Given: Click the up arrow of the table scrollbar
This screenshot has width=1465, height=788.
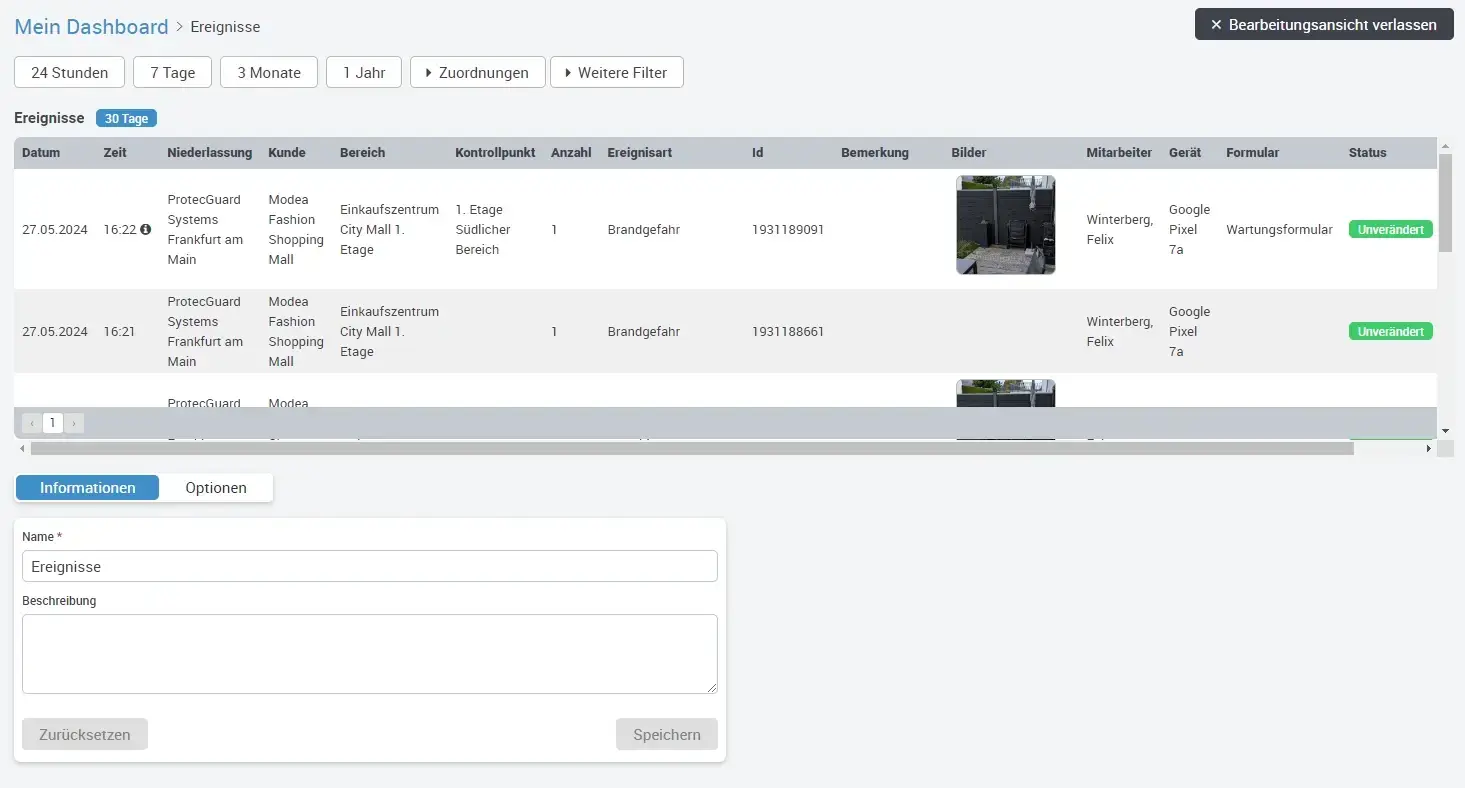Looking at the screenshot, I should pos(1445,146).
